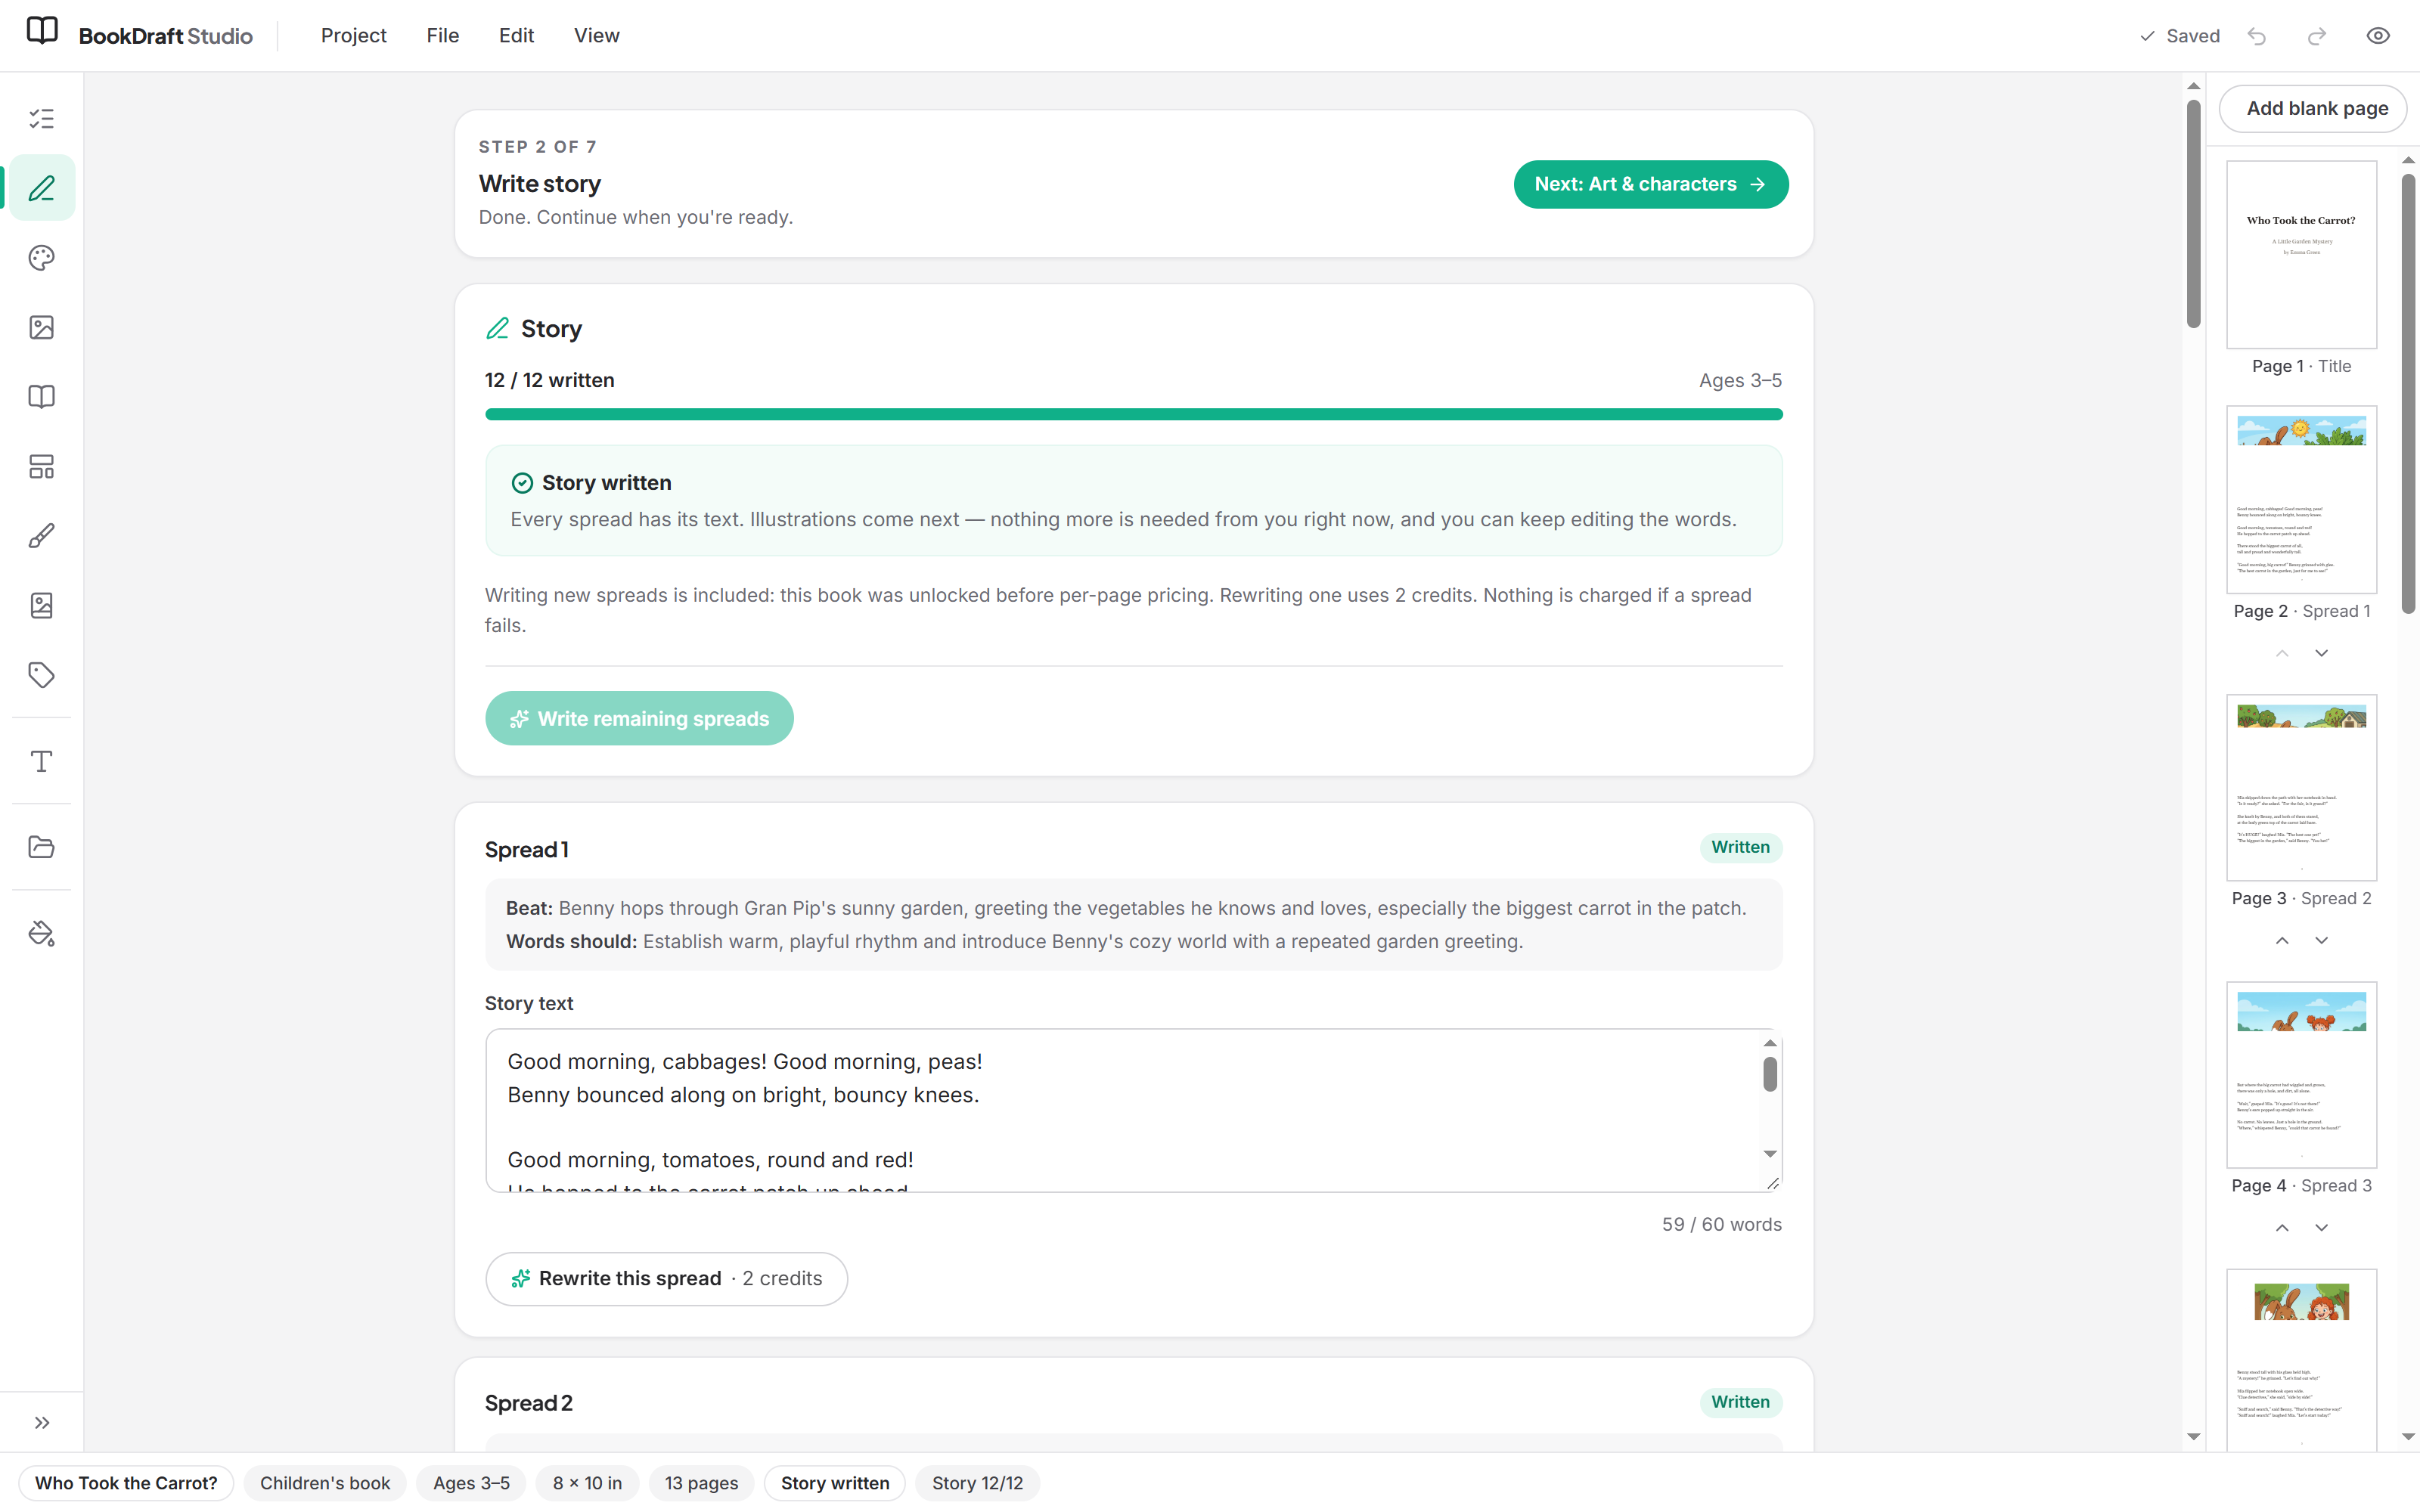Click the undo arrow in top bar

coord(2257,36)
